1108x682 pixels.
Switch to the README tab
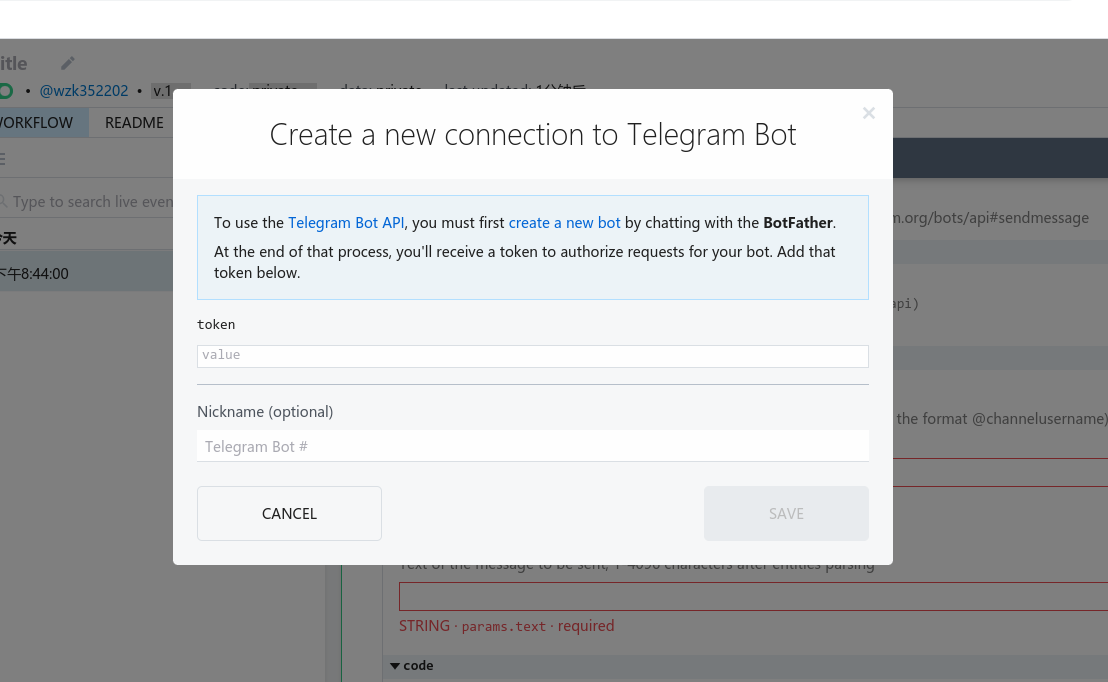[134, 123]
